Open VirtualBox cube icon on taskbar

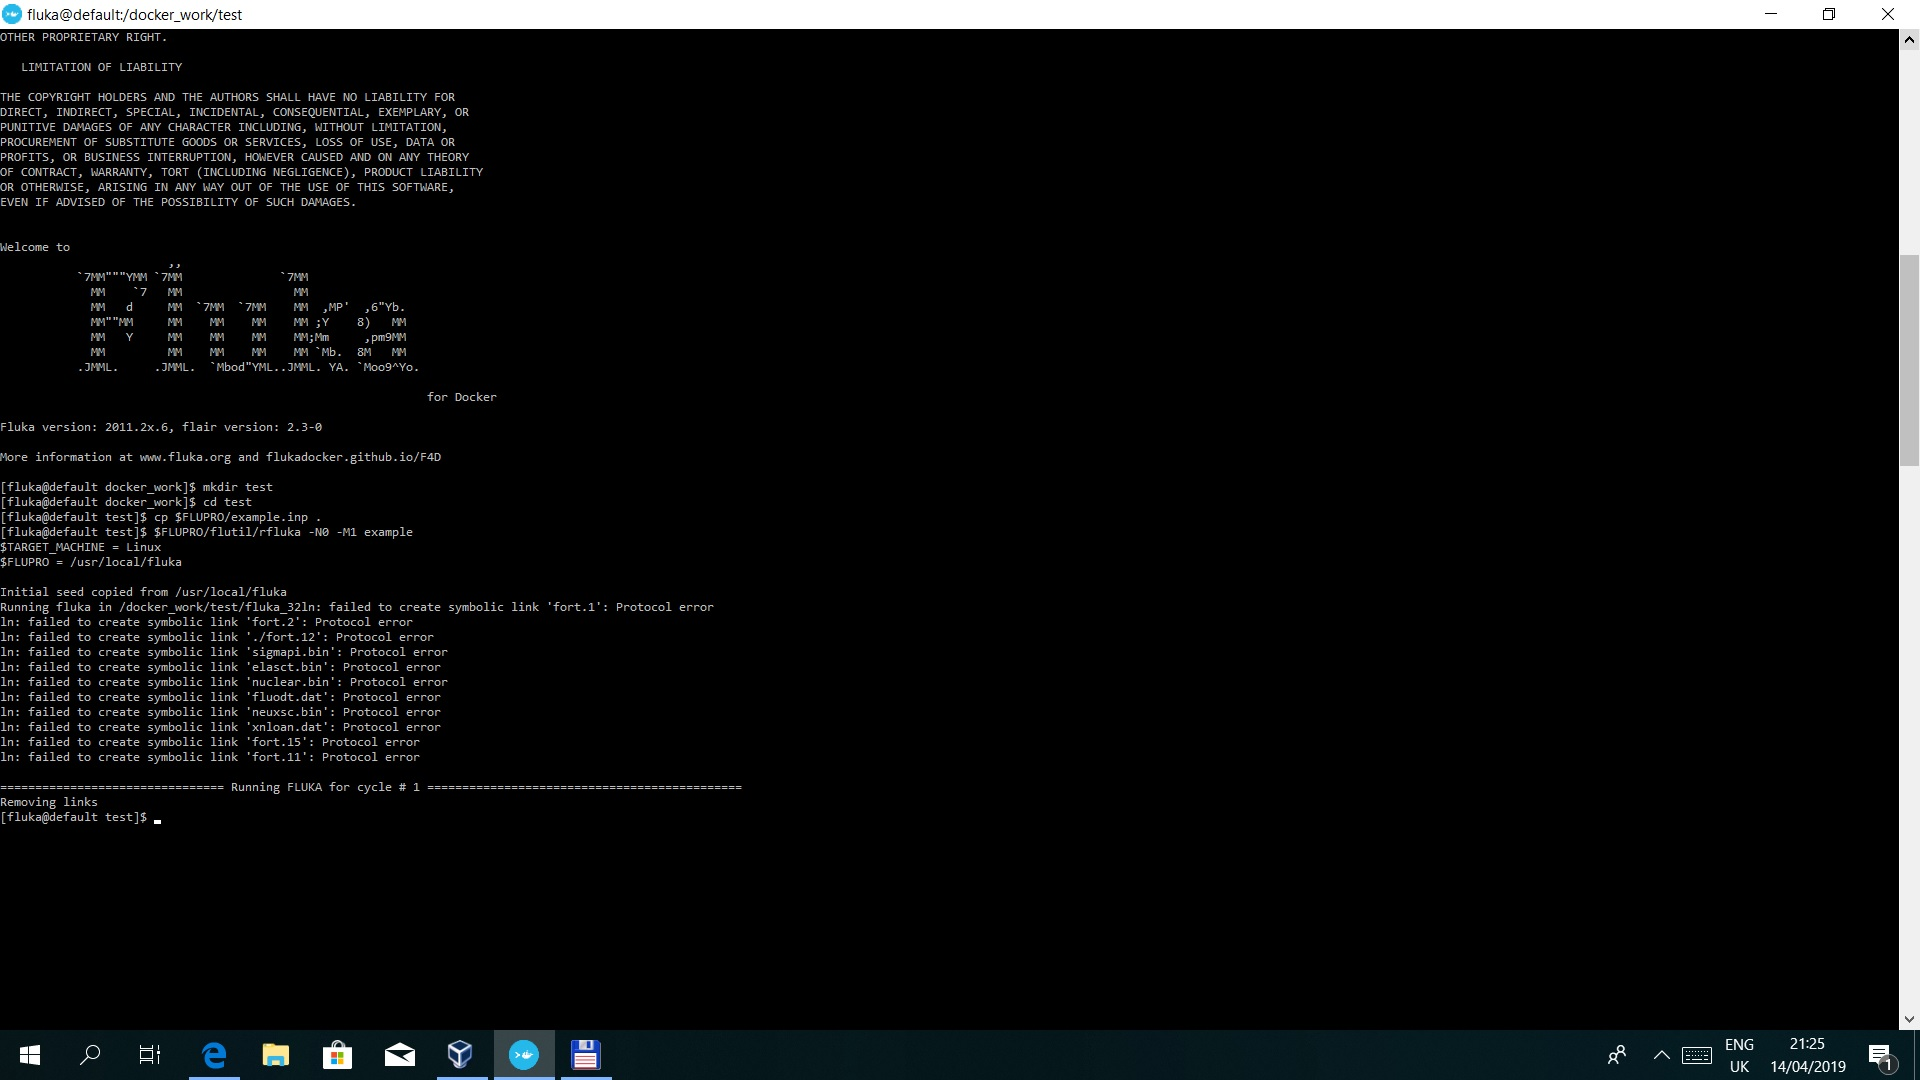point(461,1055)
